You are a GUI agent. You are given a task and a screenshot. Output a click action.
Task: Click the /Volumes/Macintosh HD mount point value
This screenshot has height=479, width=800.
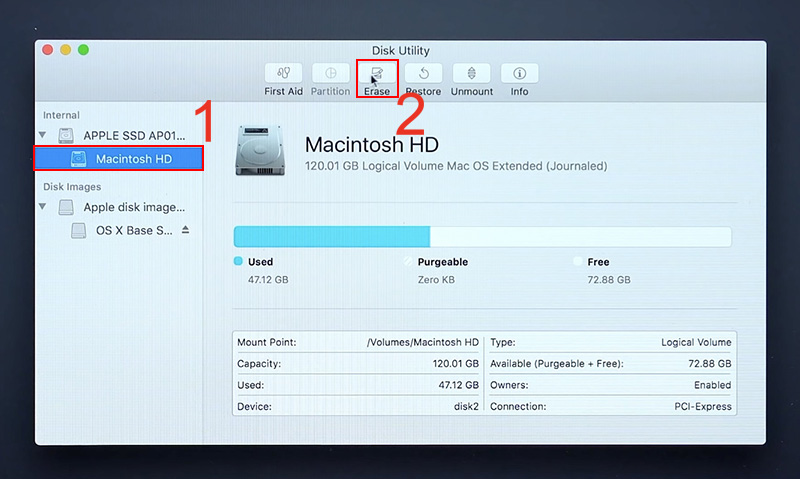tap(423, 342)
